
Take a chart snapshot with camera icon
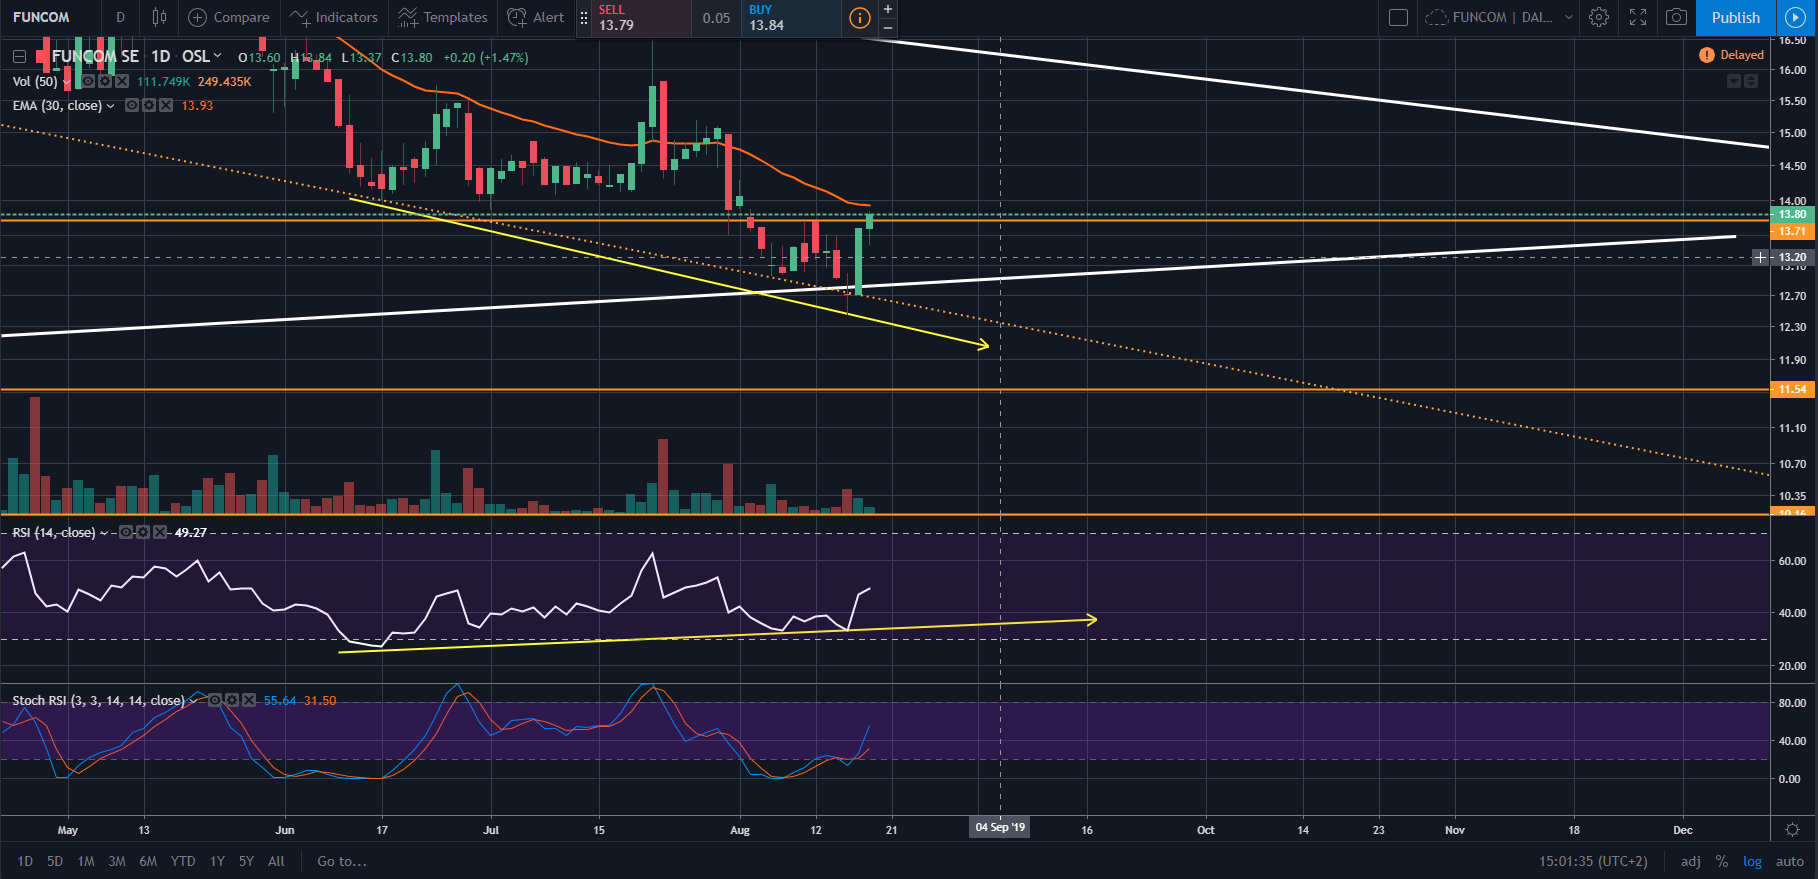tap(1676, 17)
